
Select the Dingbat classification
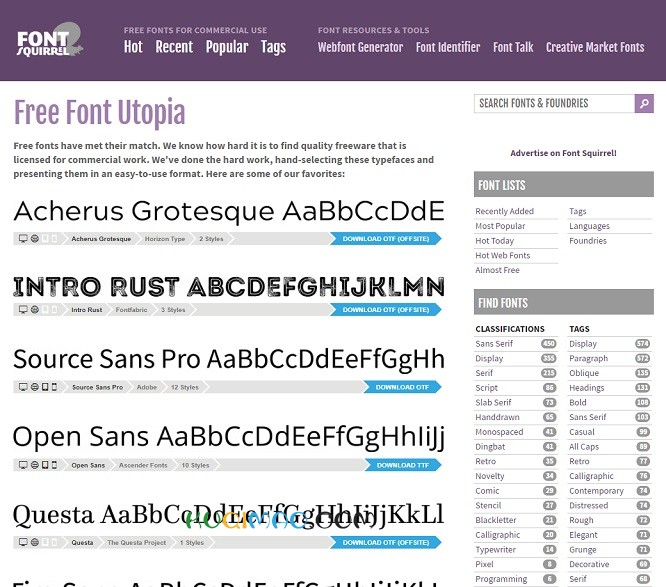point(490,447)
